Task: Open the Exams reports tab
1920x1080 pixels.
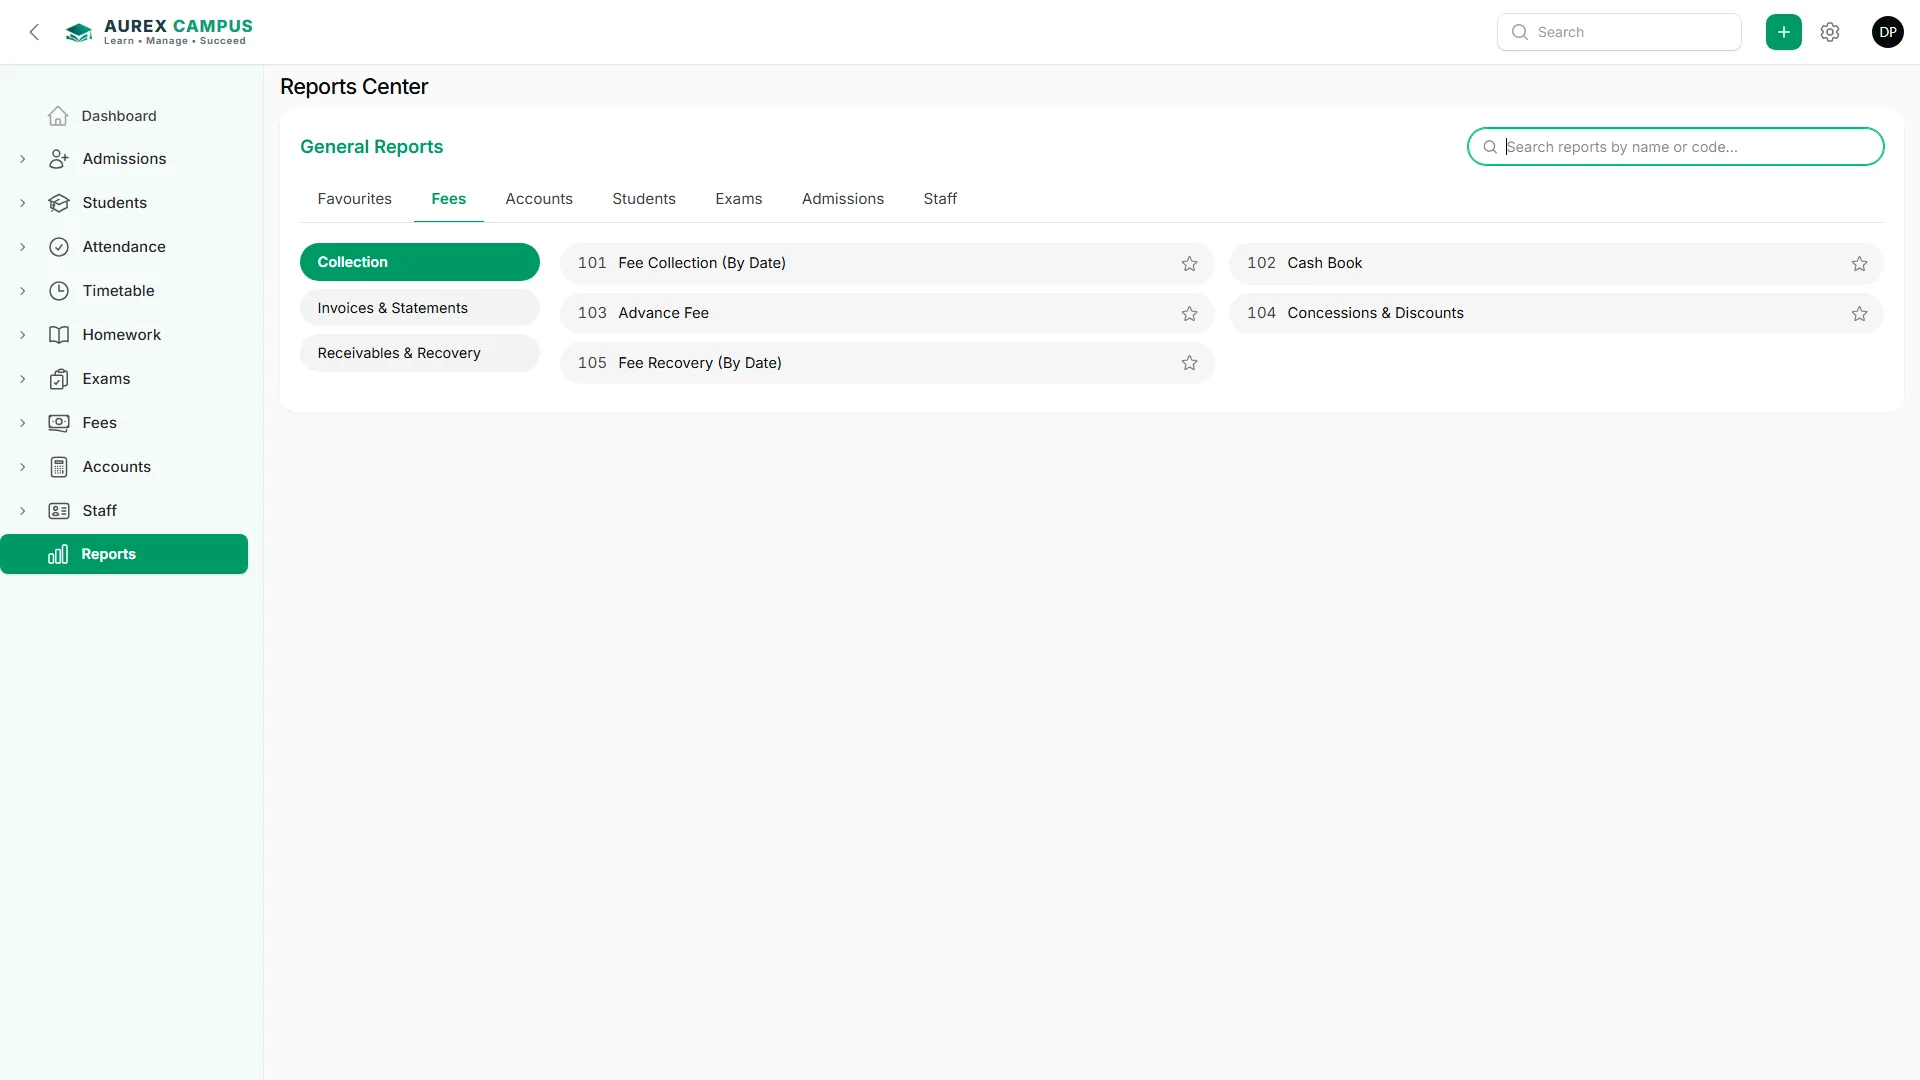Action: 739,199
